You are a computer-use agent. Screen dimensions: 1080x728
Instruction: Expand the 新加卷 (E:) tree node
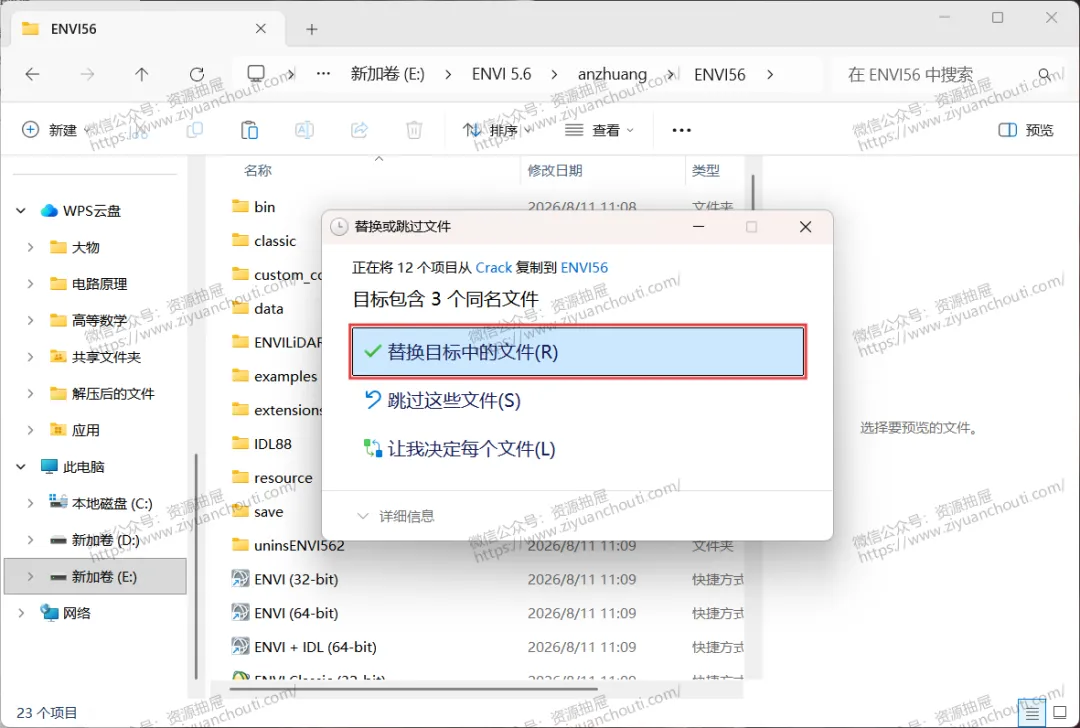30,576
